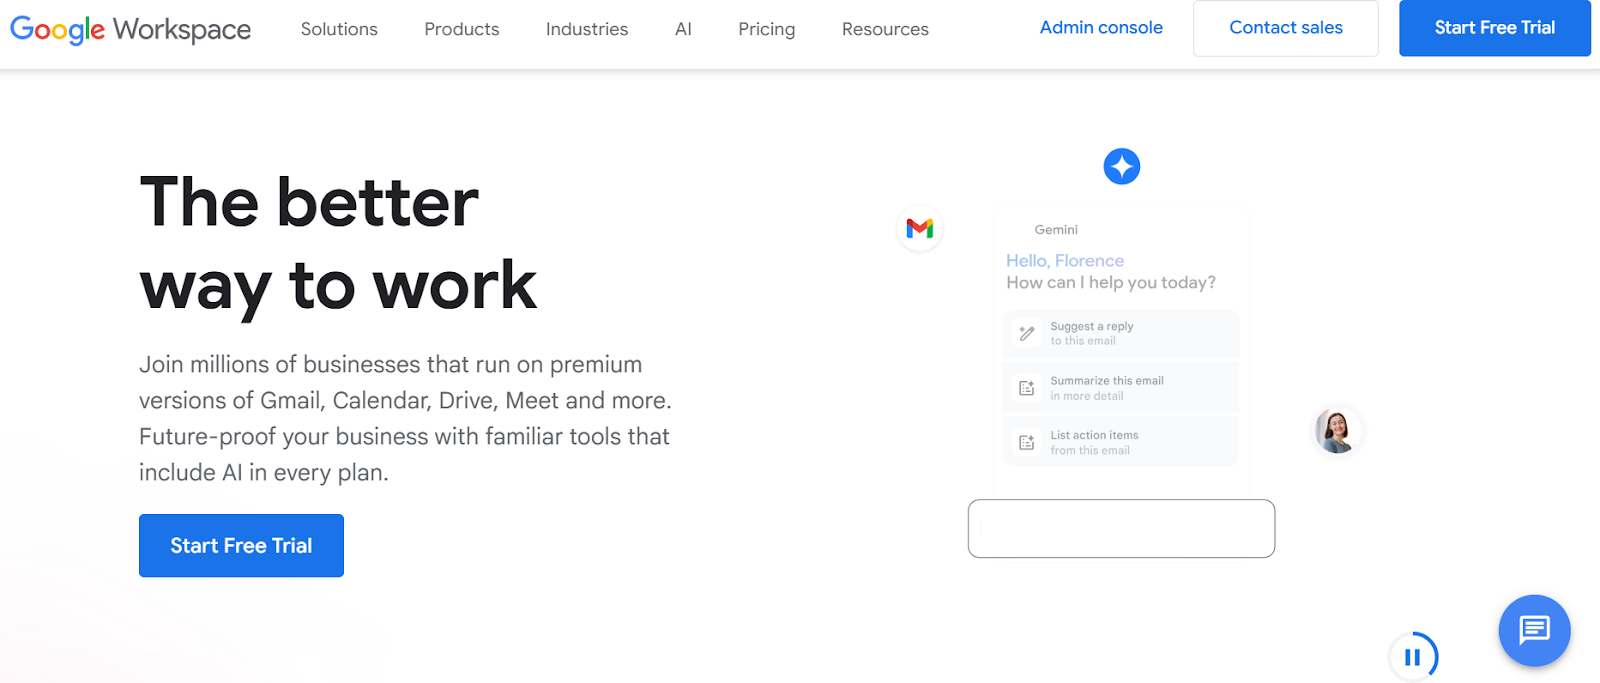Click the blue Gemini sparkle icon
1600x683 pixels.
click(x=1122, y=166)
